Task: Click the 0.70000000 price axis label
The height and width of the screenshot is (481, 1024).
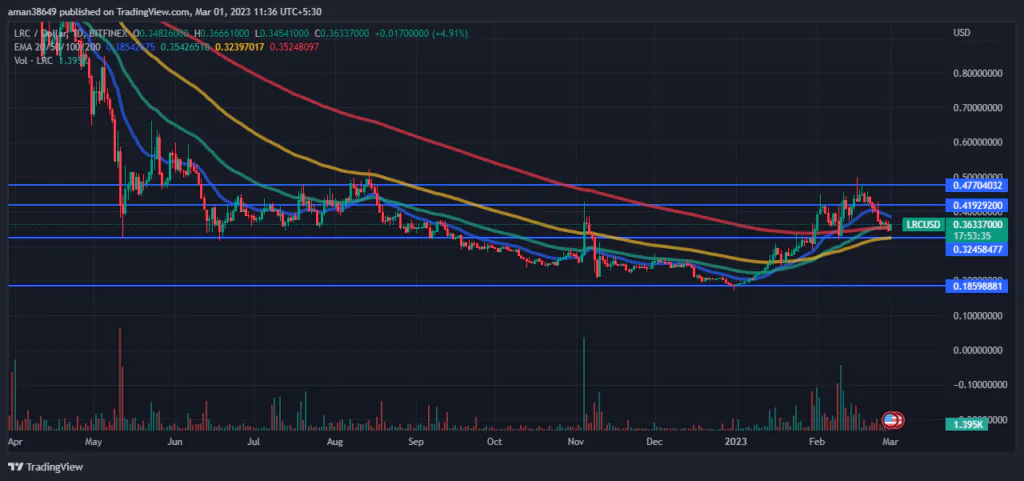Action: (977, 107)
